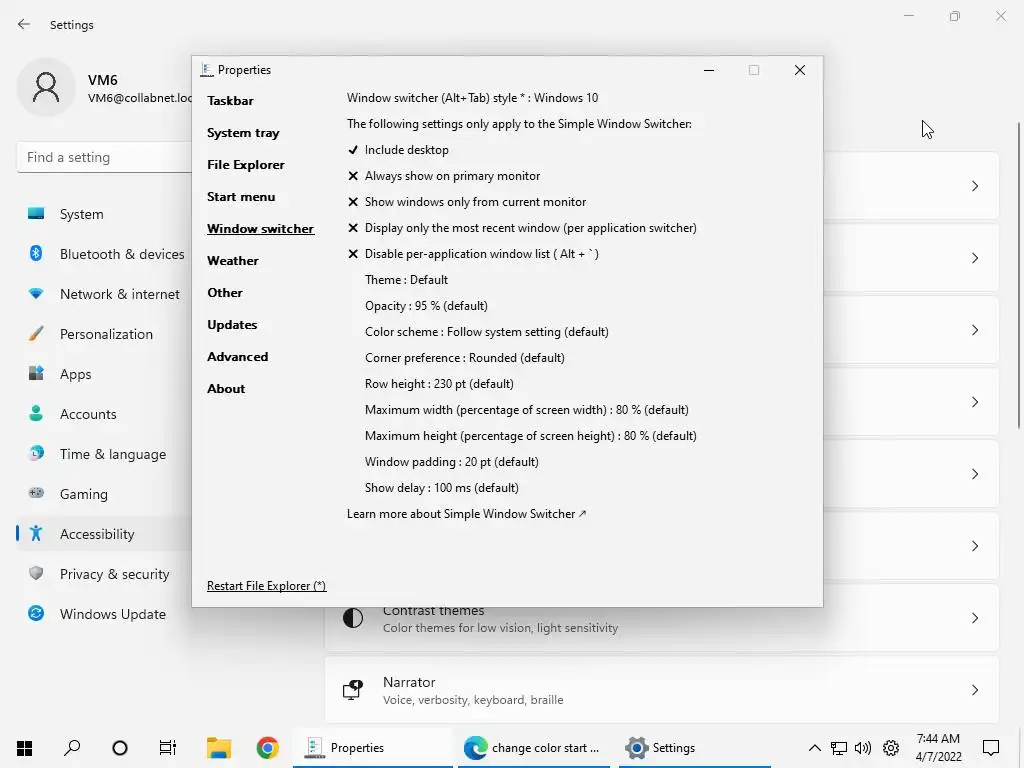The height and width of the screenshot is (768, 1024).
Task: Change Corner preference Rounded setting
Action: pos(464,358)
